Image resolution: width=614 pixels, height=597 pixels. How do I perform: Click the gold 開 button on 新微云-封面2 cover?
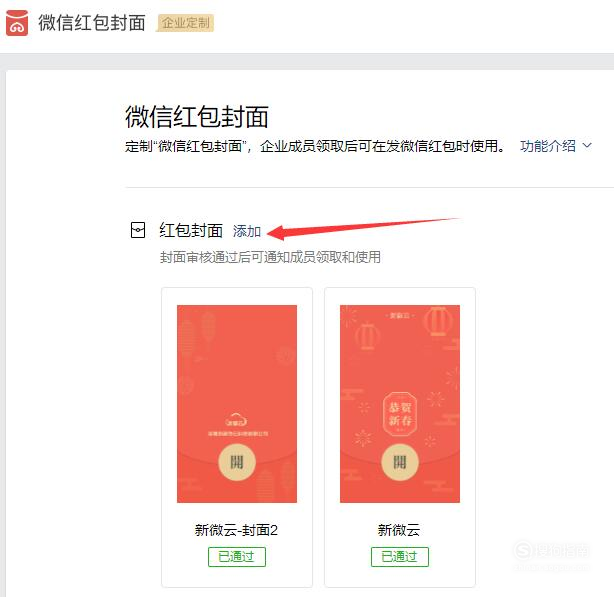click(237, 462)
